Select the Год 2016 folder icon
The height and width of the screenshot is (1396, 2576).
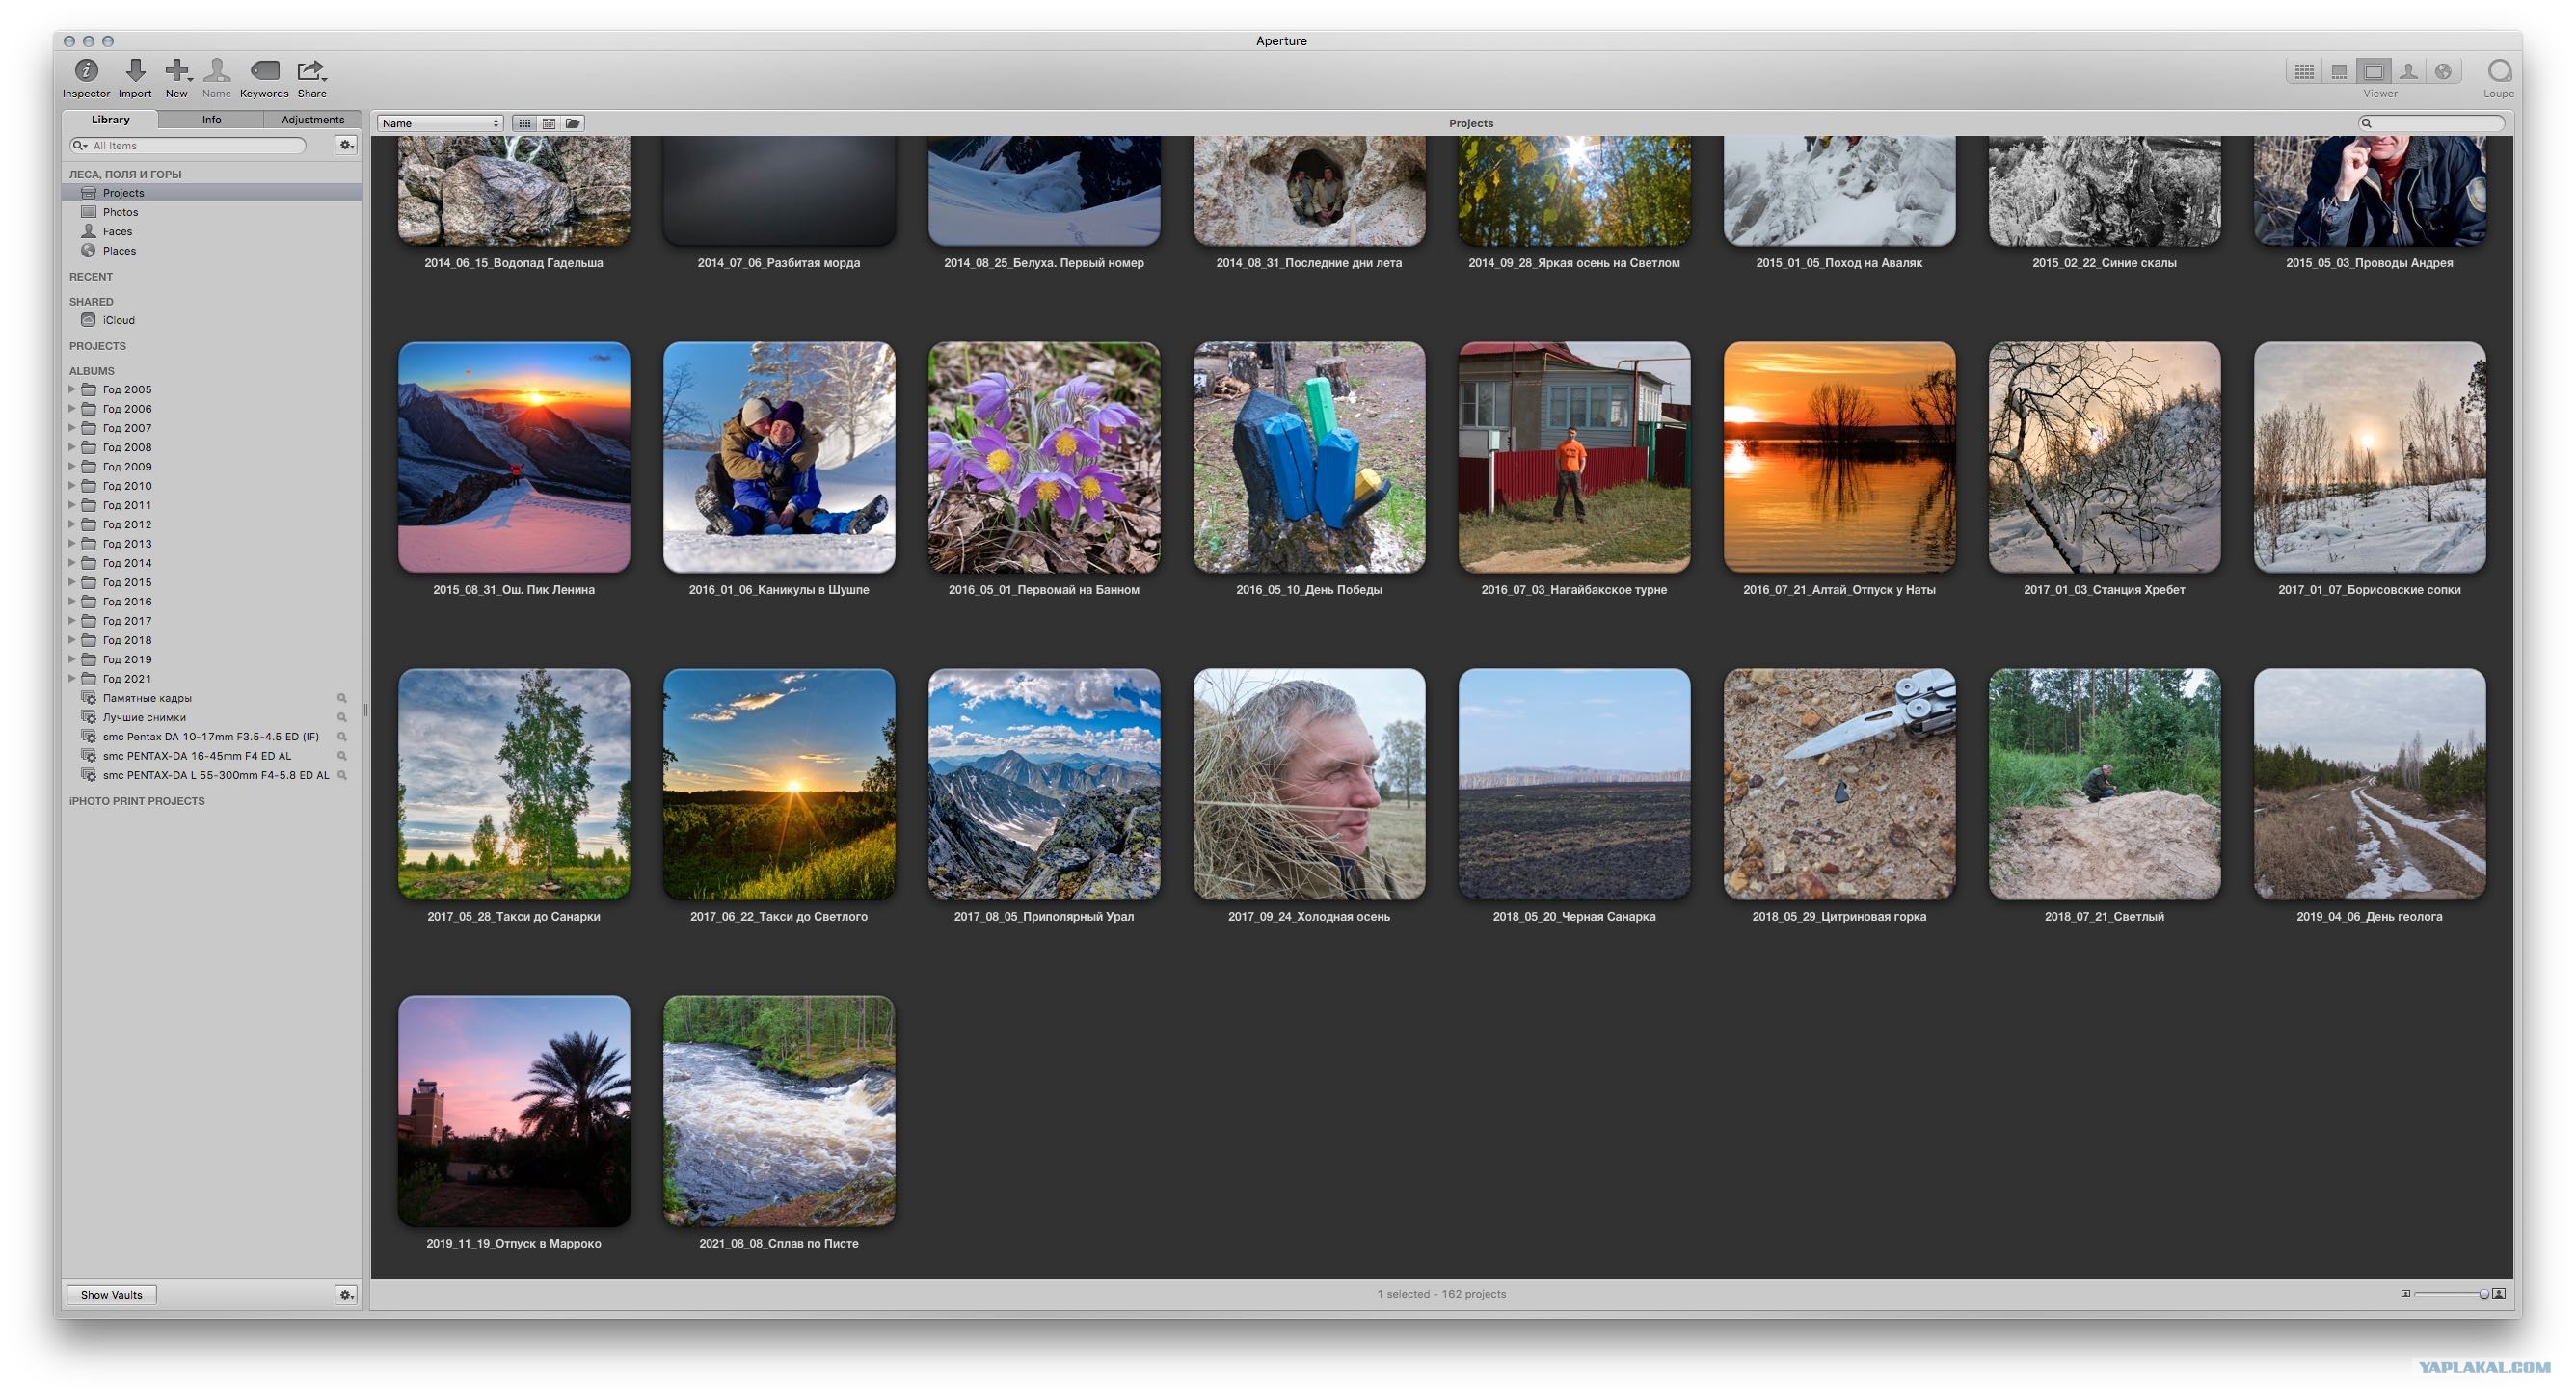click(x=89, y=601)
